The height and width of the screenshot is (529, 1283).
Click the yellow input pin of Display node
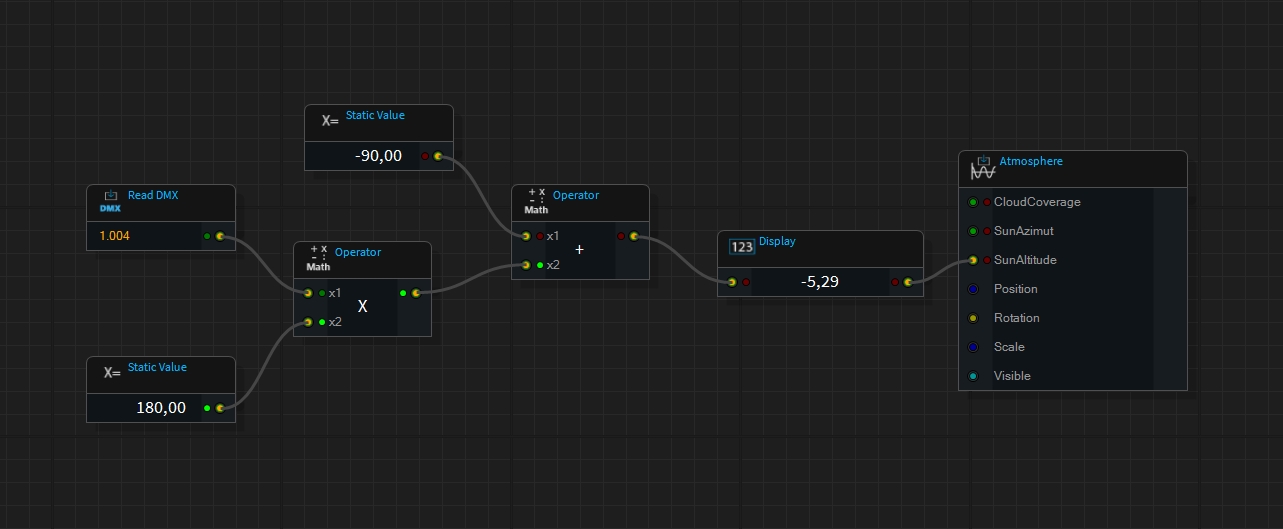click(732, 282)
